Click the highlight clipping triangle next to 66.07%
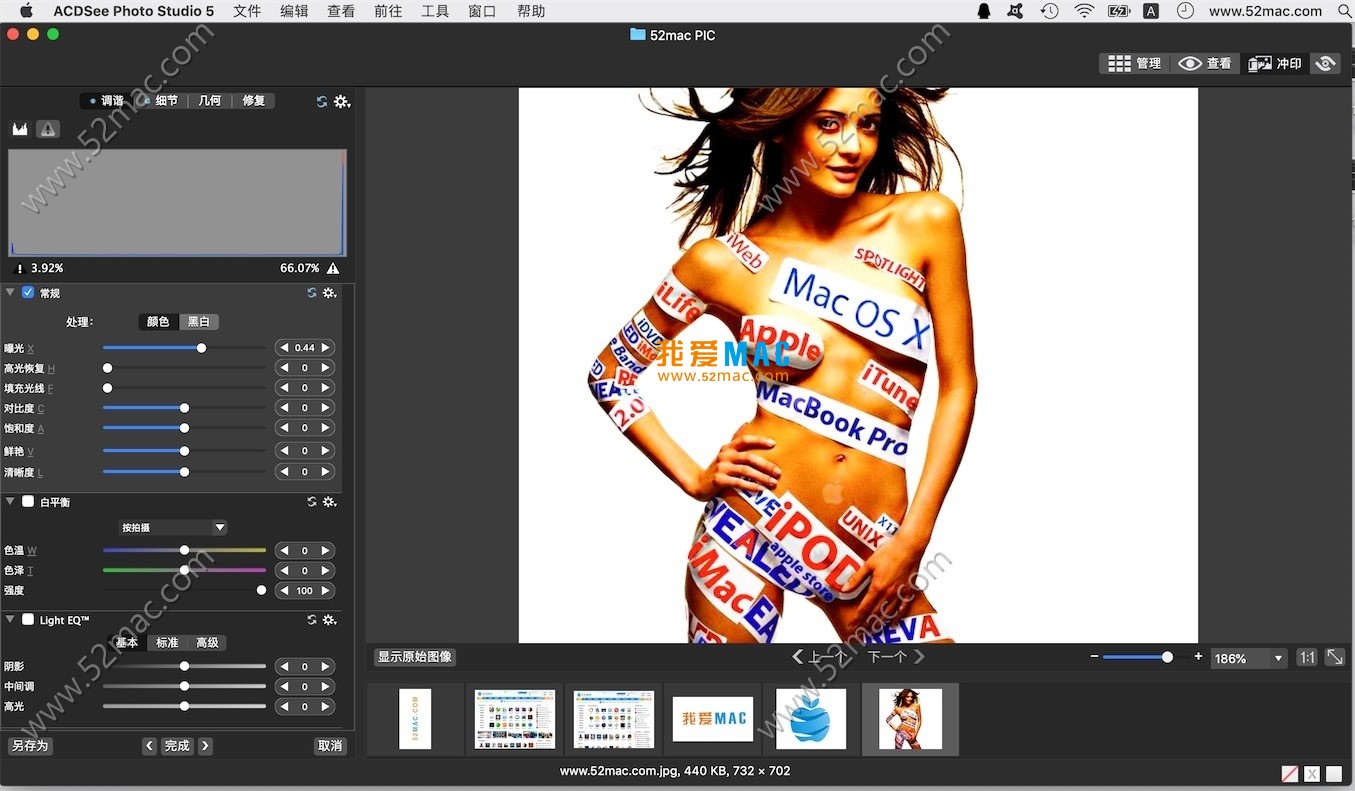1355x791 pixels. 333,269
